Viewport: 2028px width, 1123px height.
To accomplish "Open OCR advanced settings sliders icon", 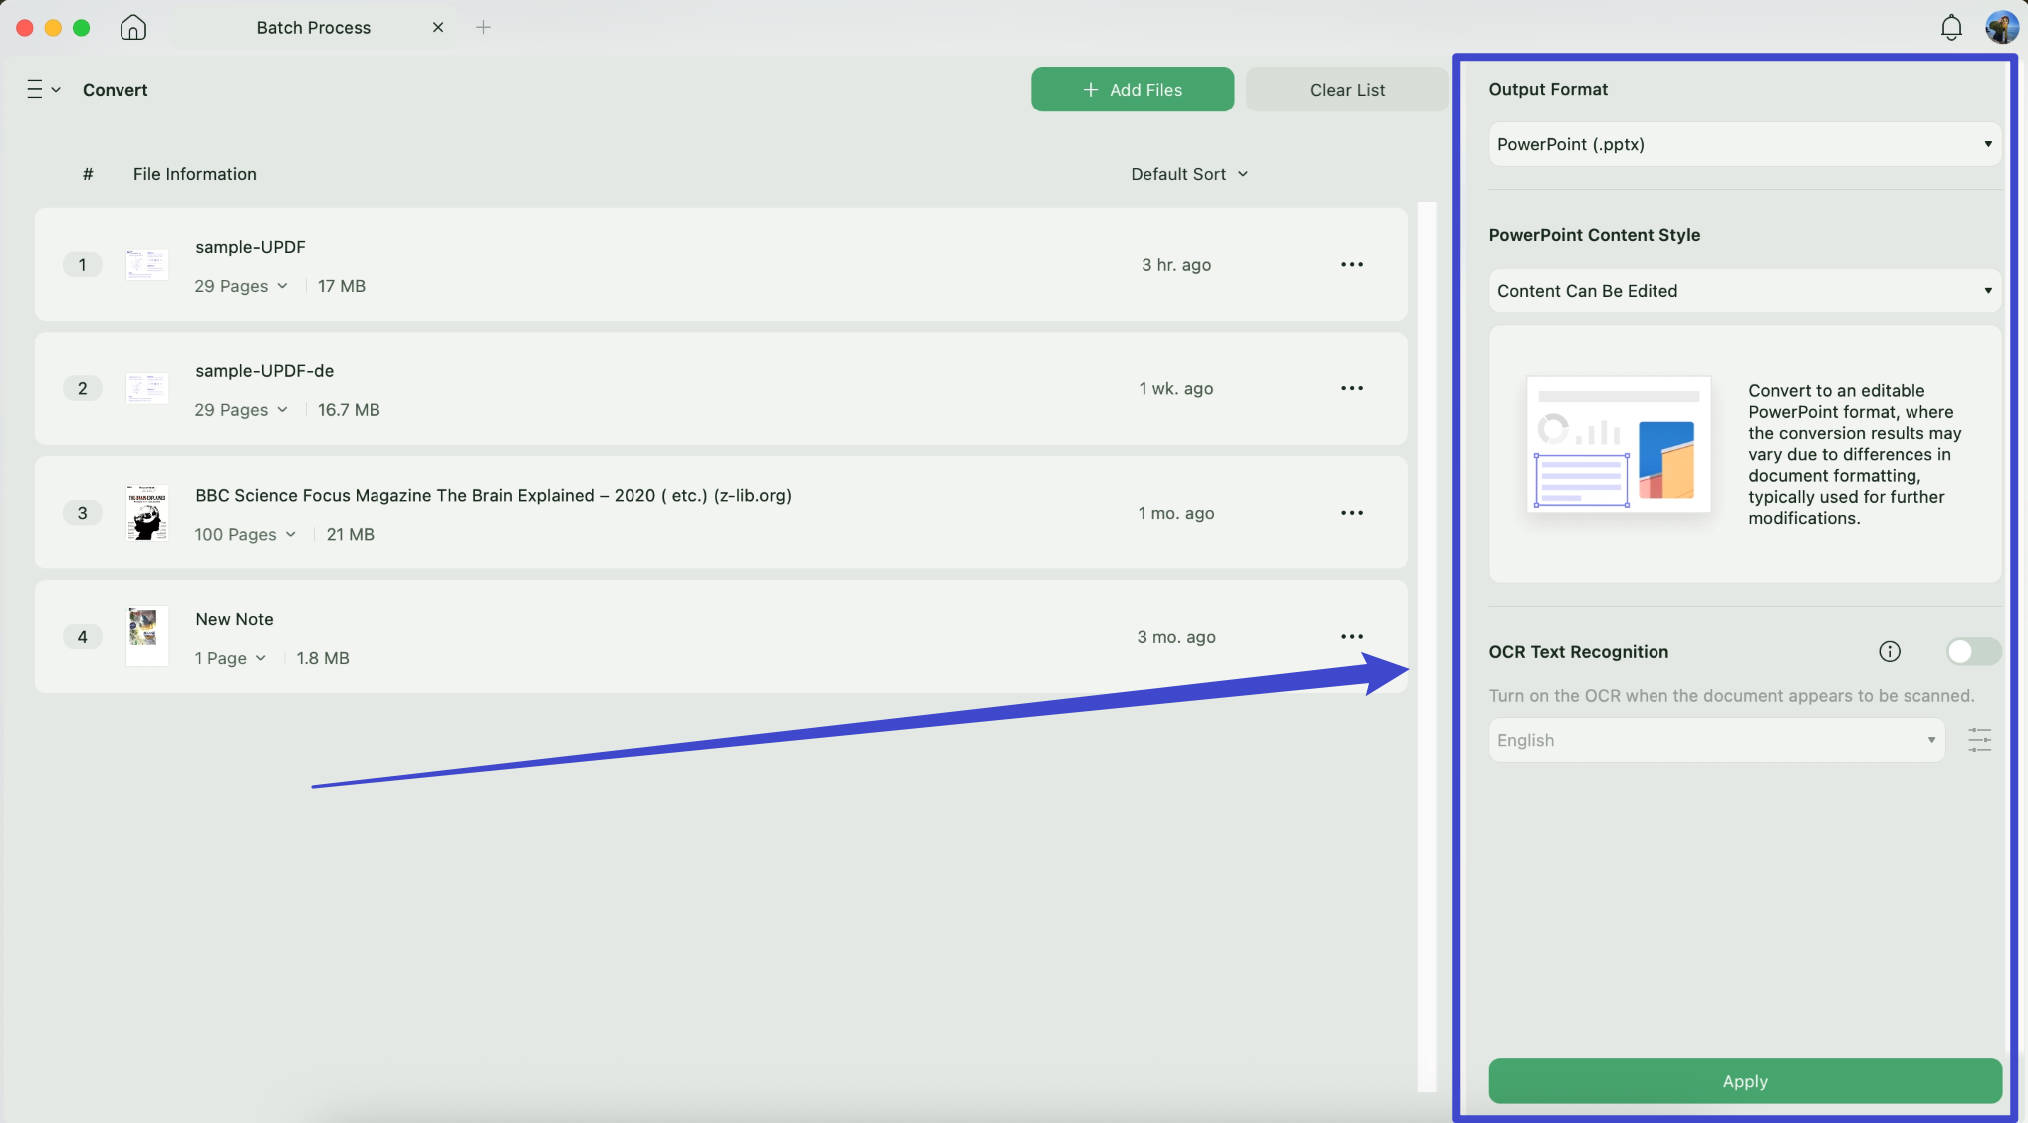I will click(1979, 740).
